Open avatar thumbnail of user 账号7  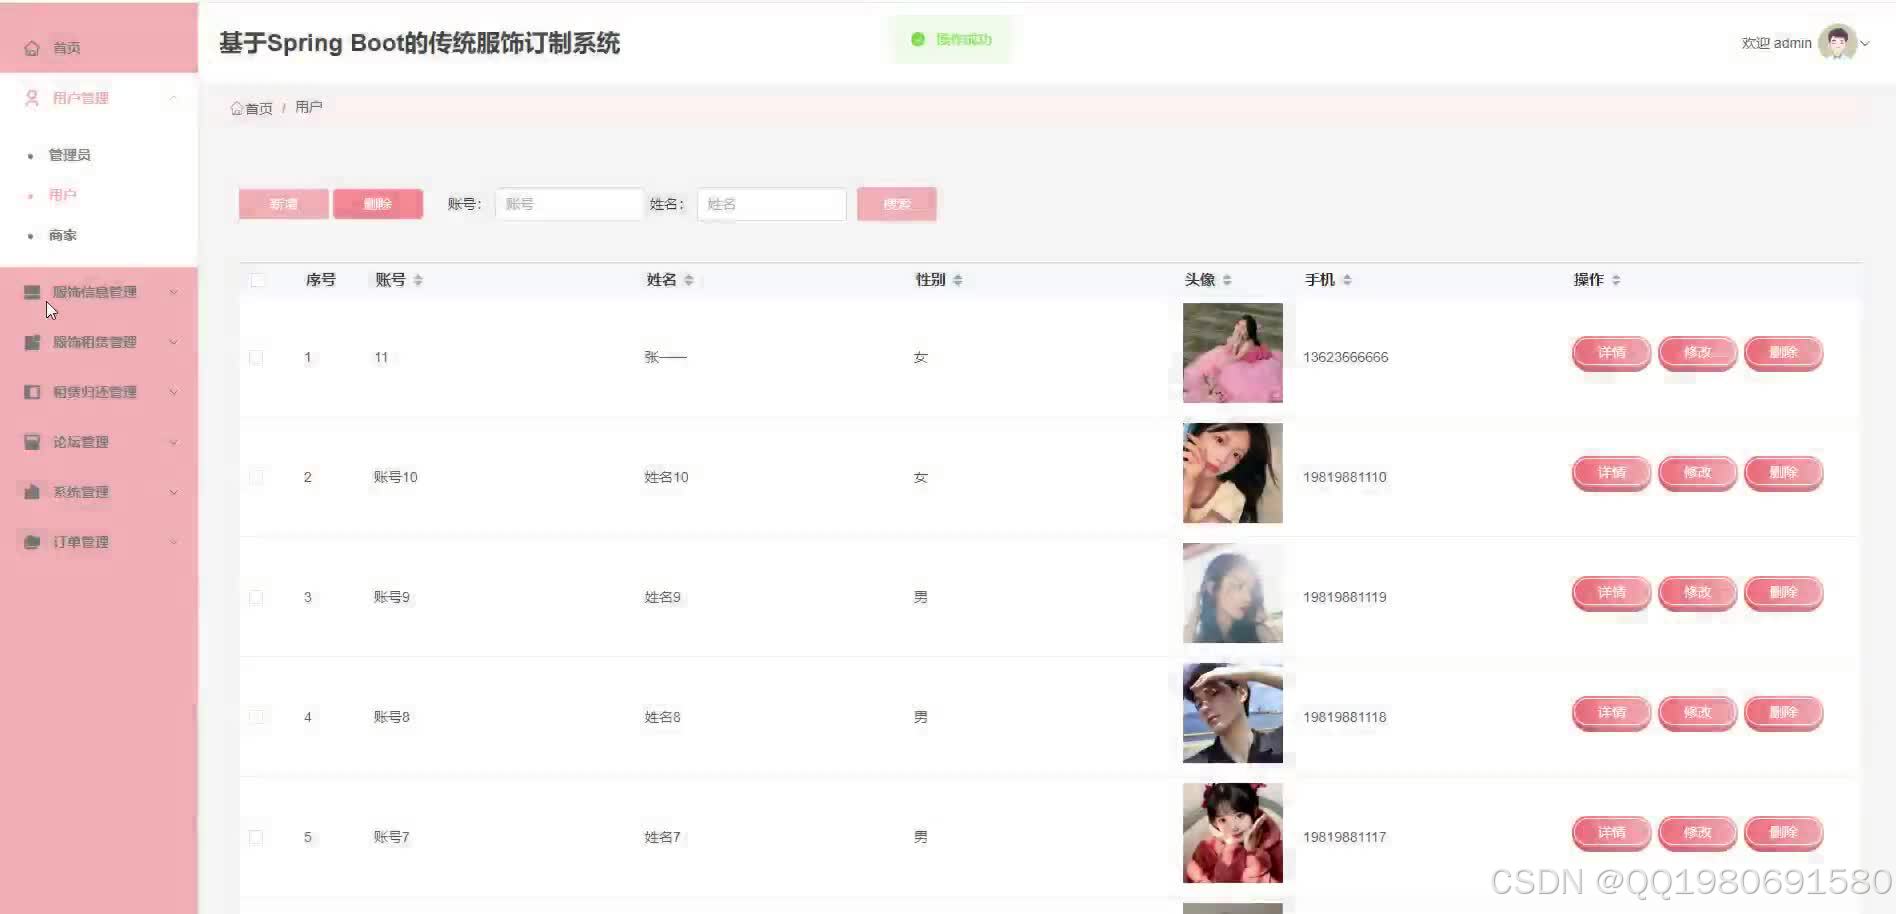pos(1232,833)
